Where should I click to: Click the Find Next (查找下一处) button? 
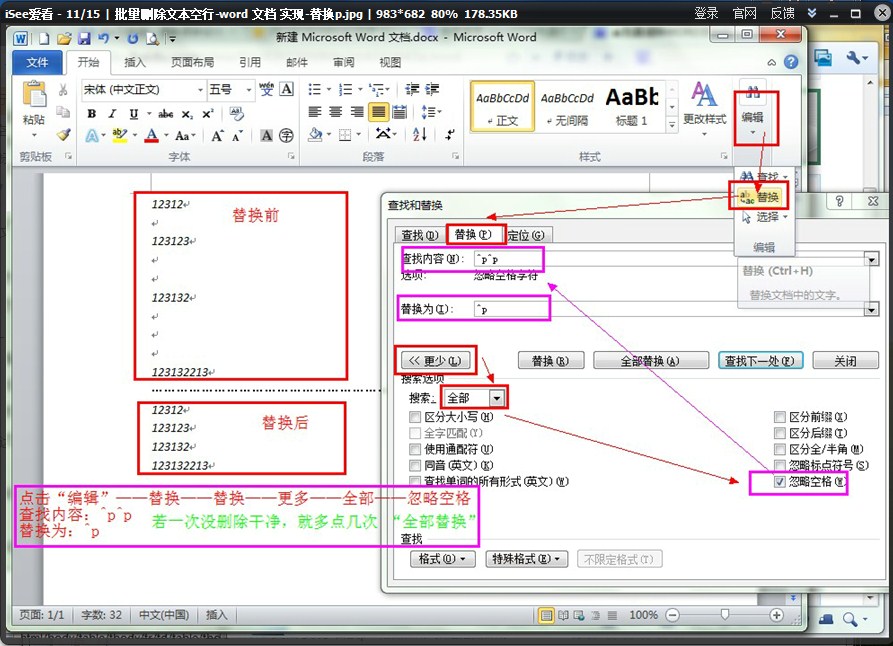point(760,361)
